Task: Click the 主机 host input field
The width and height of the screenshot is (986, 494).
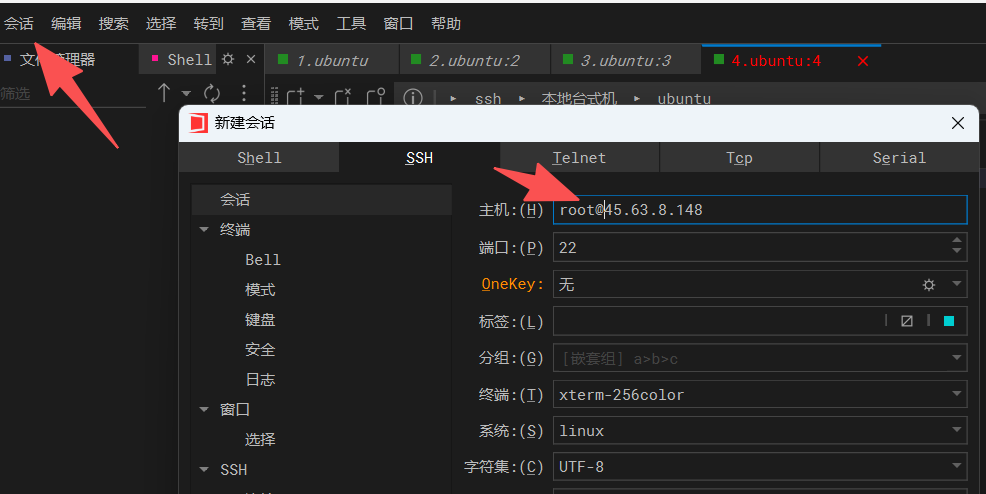Action: pyautogui.click(x=760, y=210)
